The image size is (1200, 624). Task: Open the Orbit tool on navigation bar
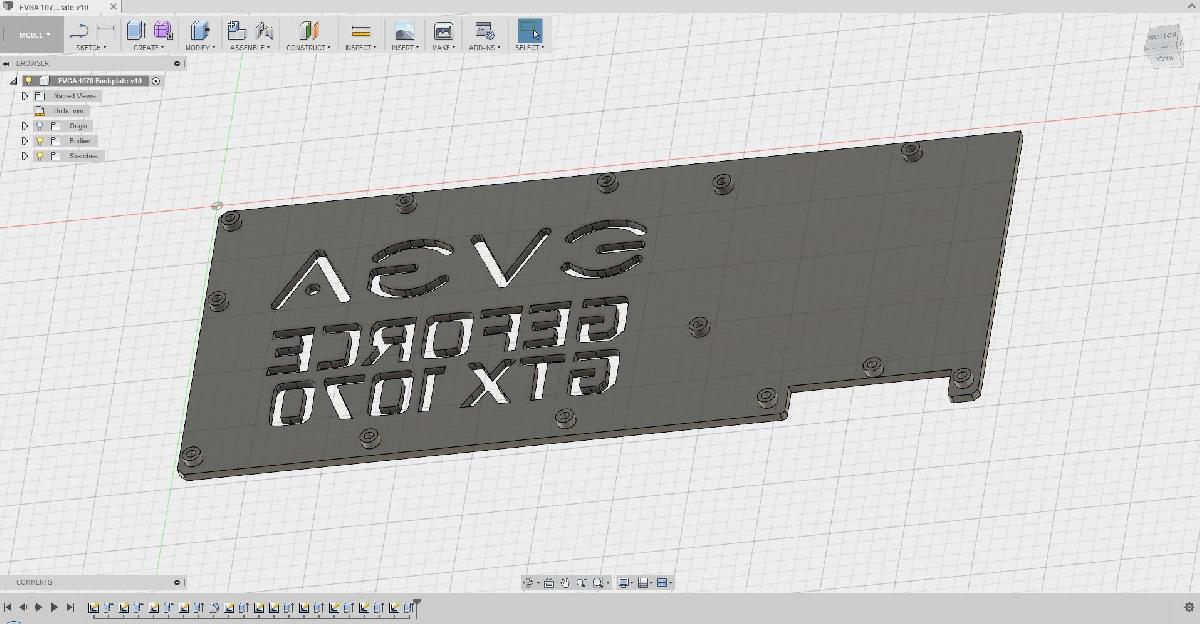pos(529,583)
